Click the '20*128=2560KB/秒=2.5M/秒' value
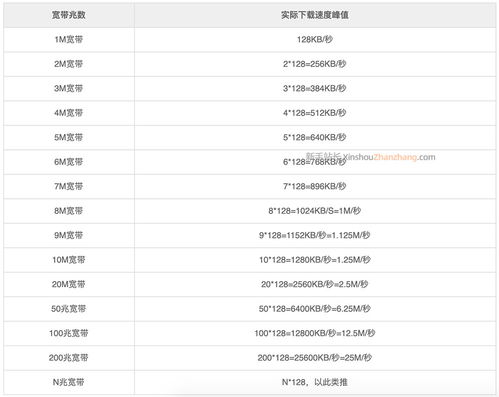499x397 pixels. [315, 284]
